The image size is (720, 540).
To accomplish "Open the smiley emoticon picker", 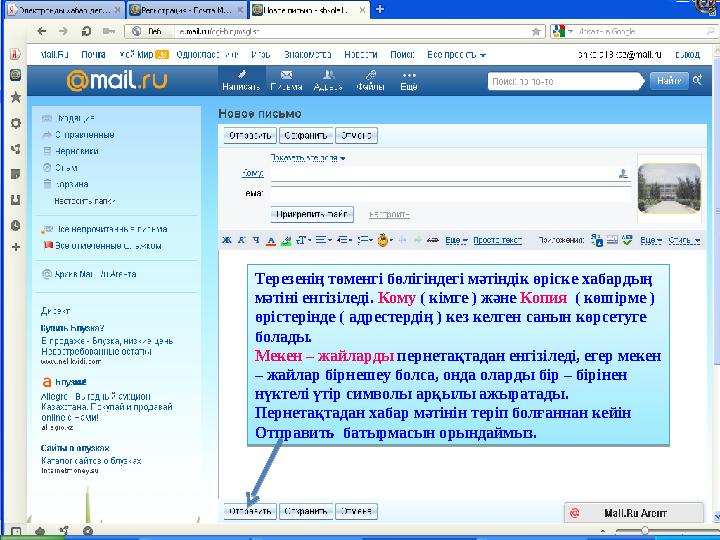I will pos(384,240).
